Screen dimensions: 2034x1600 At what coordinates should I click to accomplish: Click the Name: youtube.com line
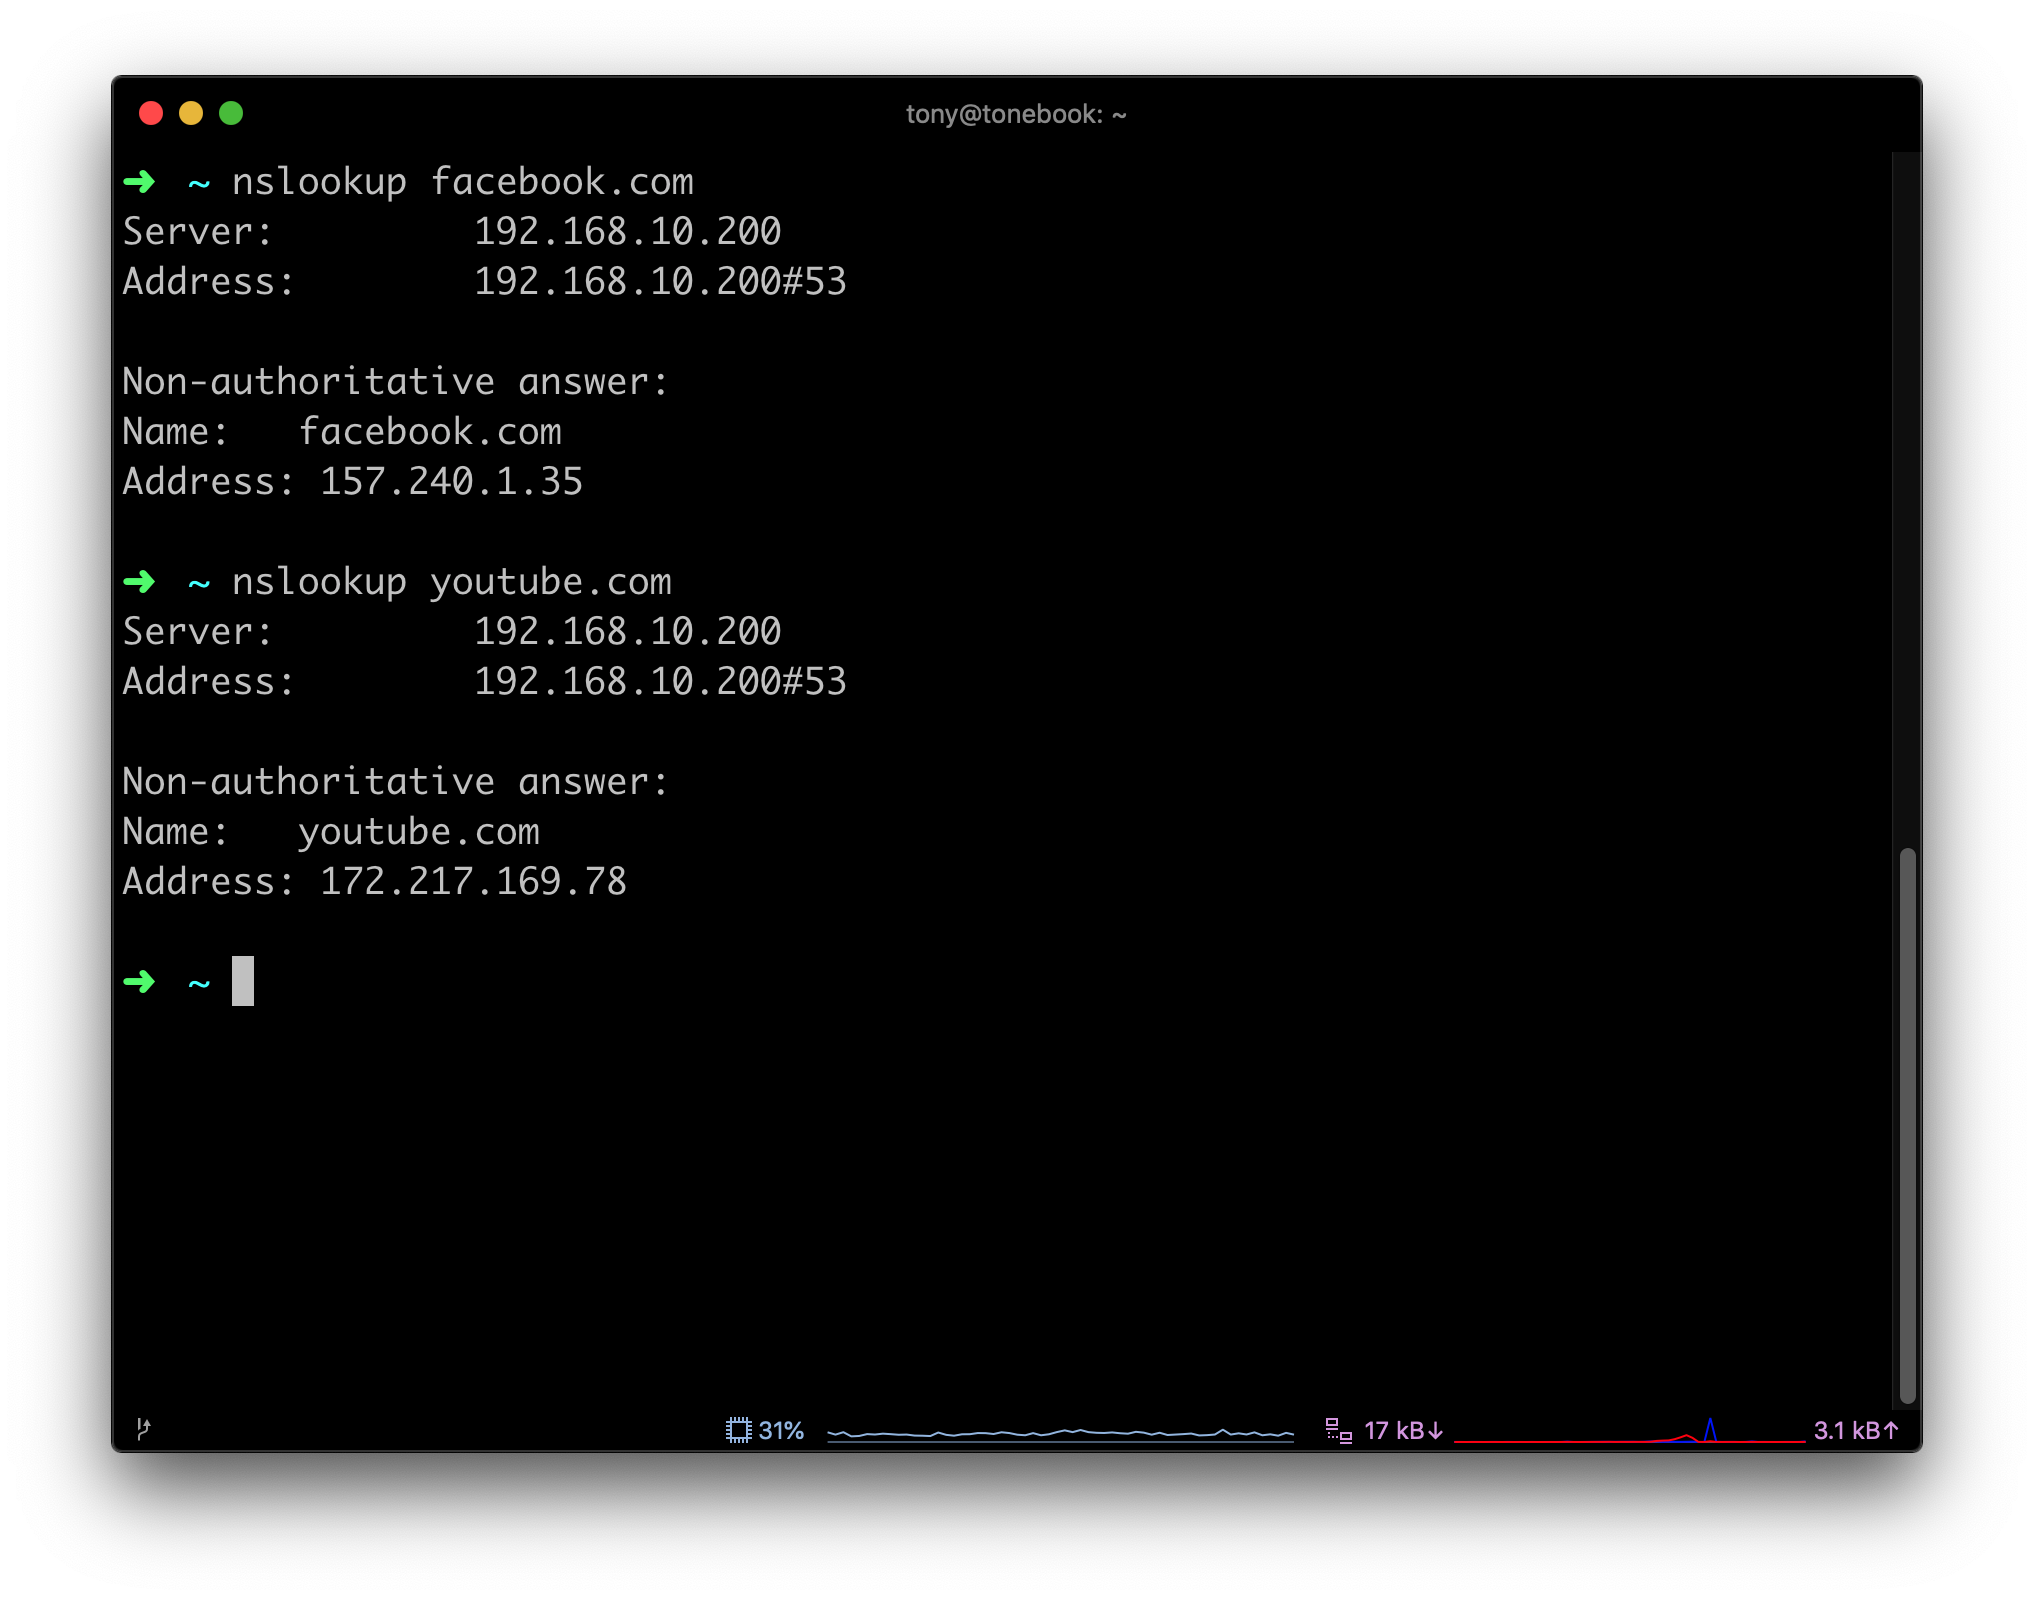[x=331, y=832]
